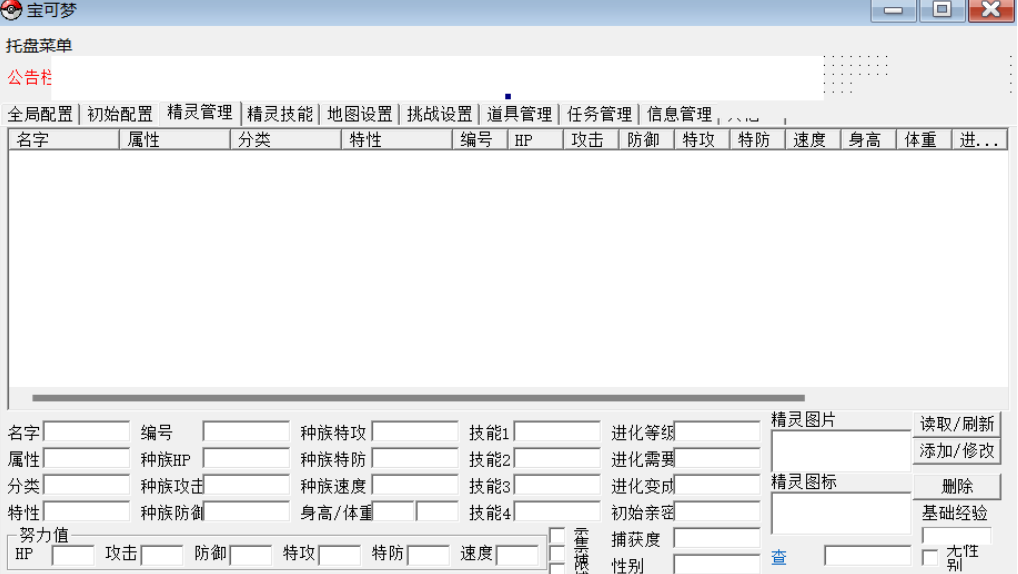Screen dimensions: 1018x574
Task: Select the 精灵技能 tab
Action: [x=280, y=114]
